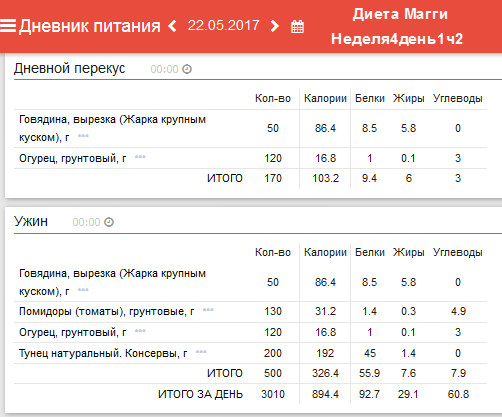Click the date 22.05.2017
The width and height of the screenshot is (502, 417).
point(223,26)
